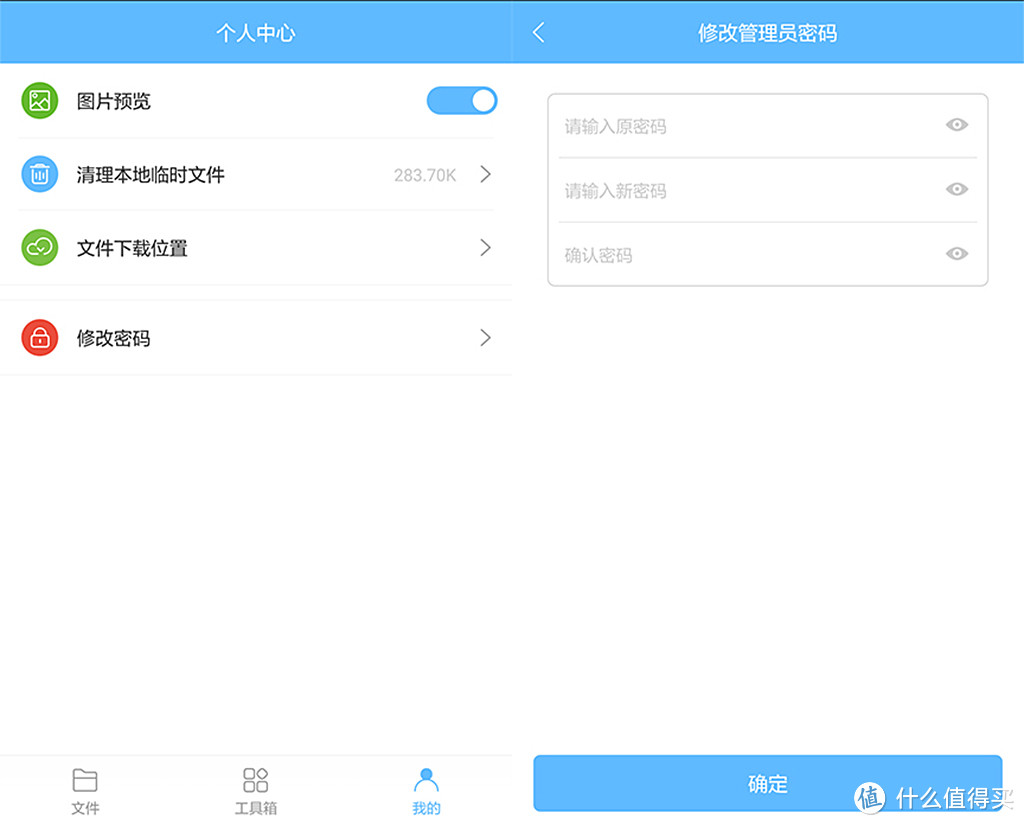Focus the 请输入新密码 field
1024x825 pixels.
pos(767,191)
